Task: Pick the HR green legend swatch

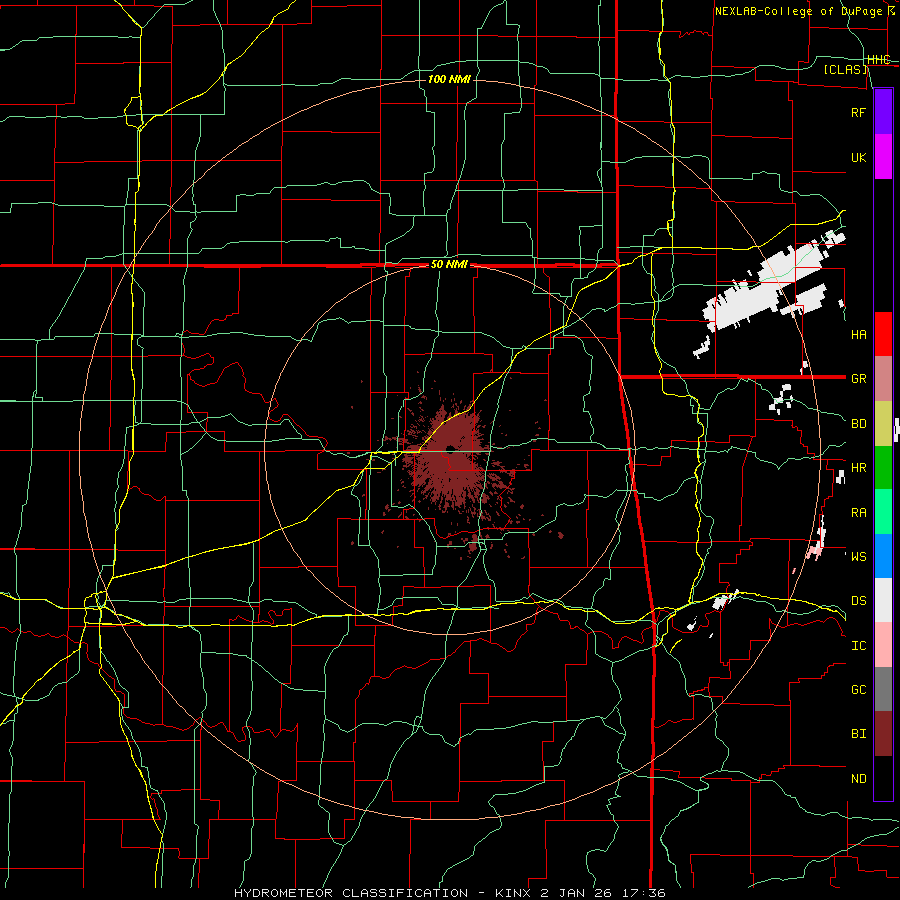Action: 883,467
